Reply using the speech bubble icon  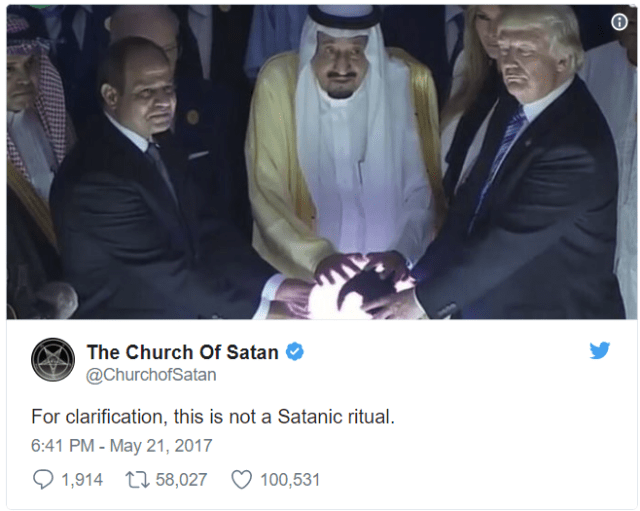43,480
